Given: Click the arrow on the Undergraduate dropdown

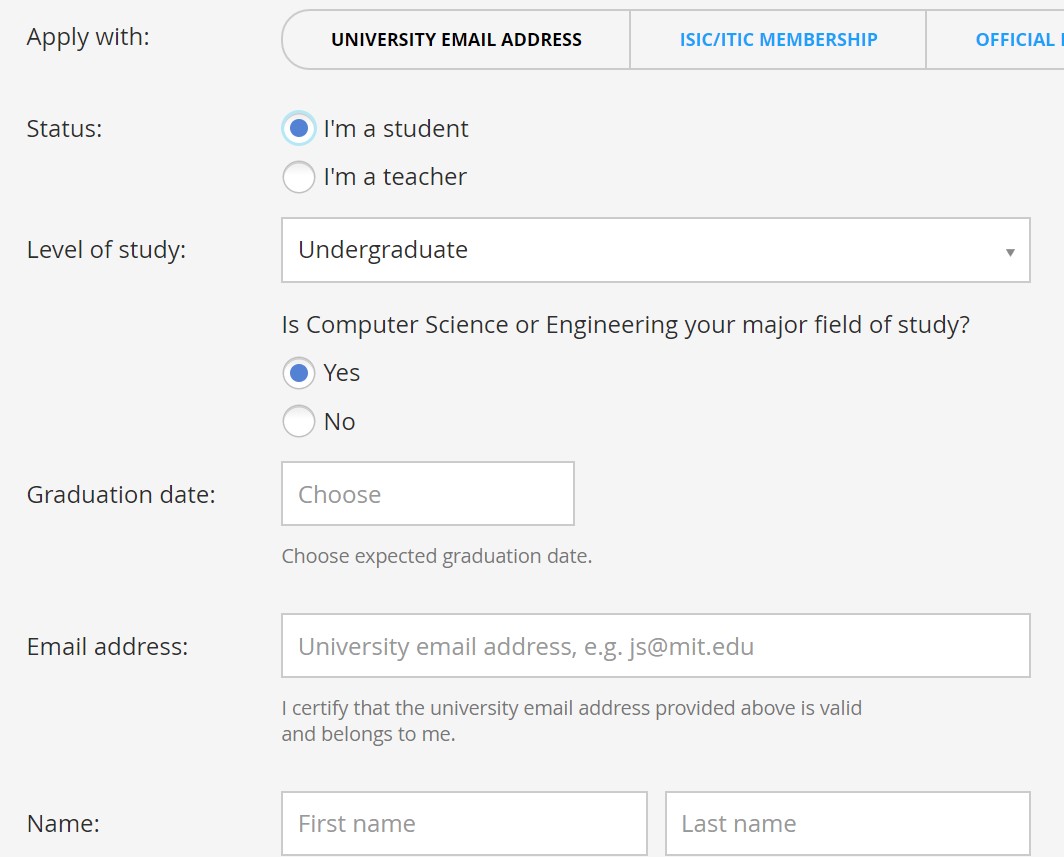Looking at the screenshot, I should pyautogui.click(x=1010, y=251).
